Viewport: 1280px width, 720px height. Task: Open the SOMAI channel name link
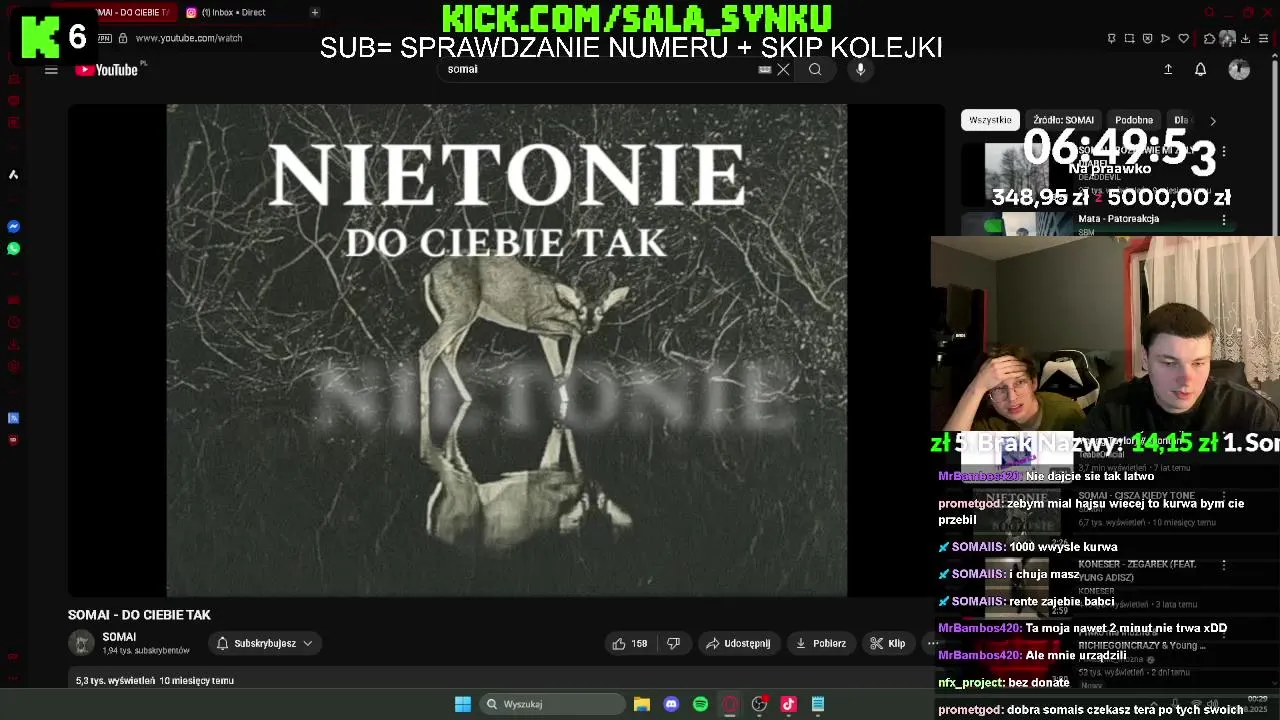click(119, 637)
